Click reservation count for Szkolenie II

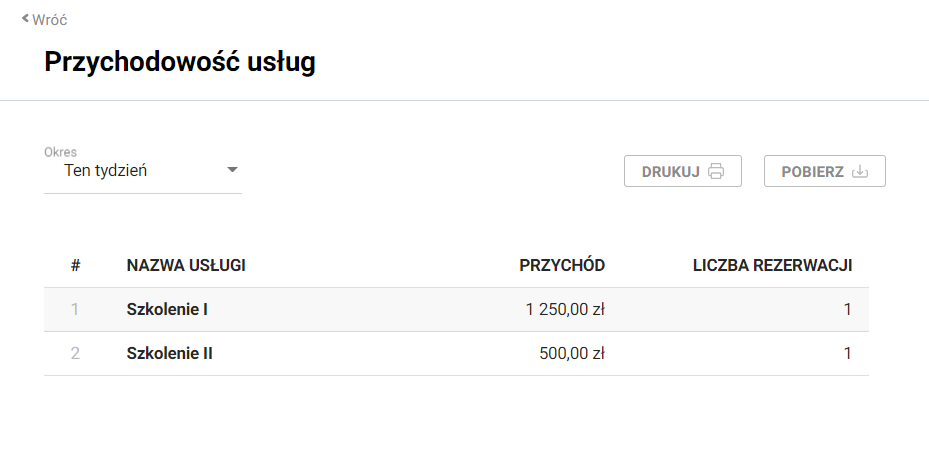pyautogui.click(x=847, y=353)
